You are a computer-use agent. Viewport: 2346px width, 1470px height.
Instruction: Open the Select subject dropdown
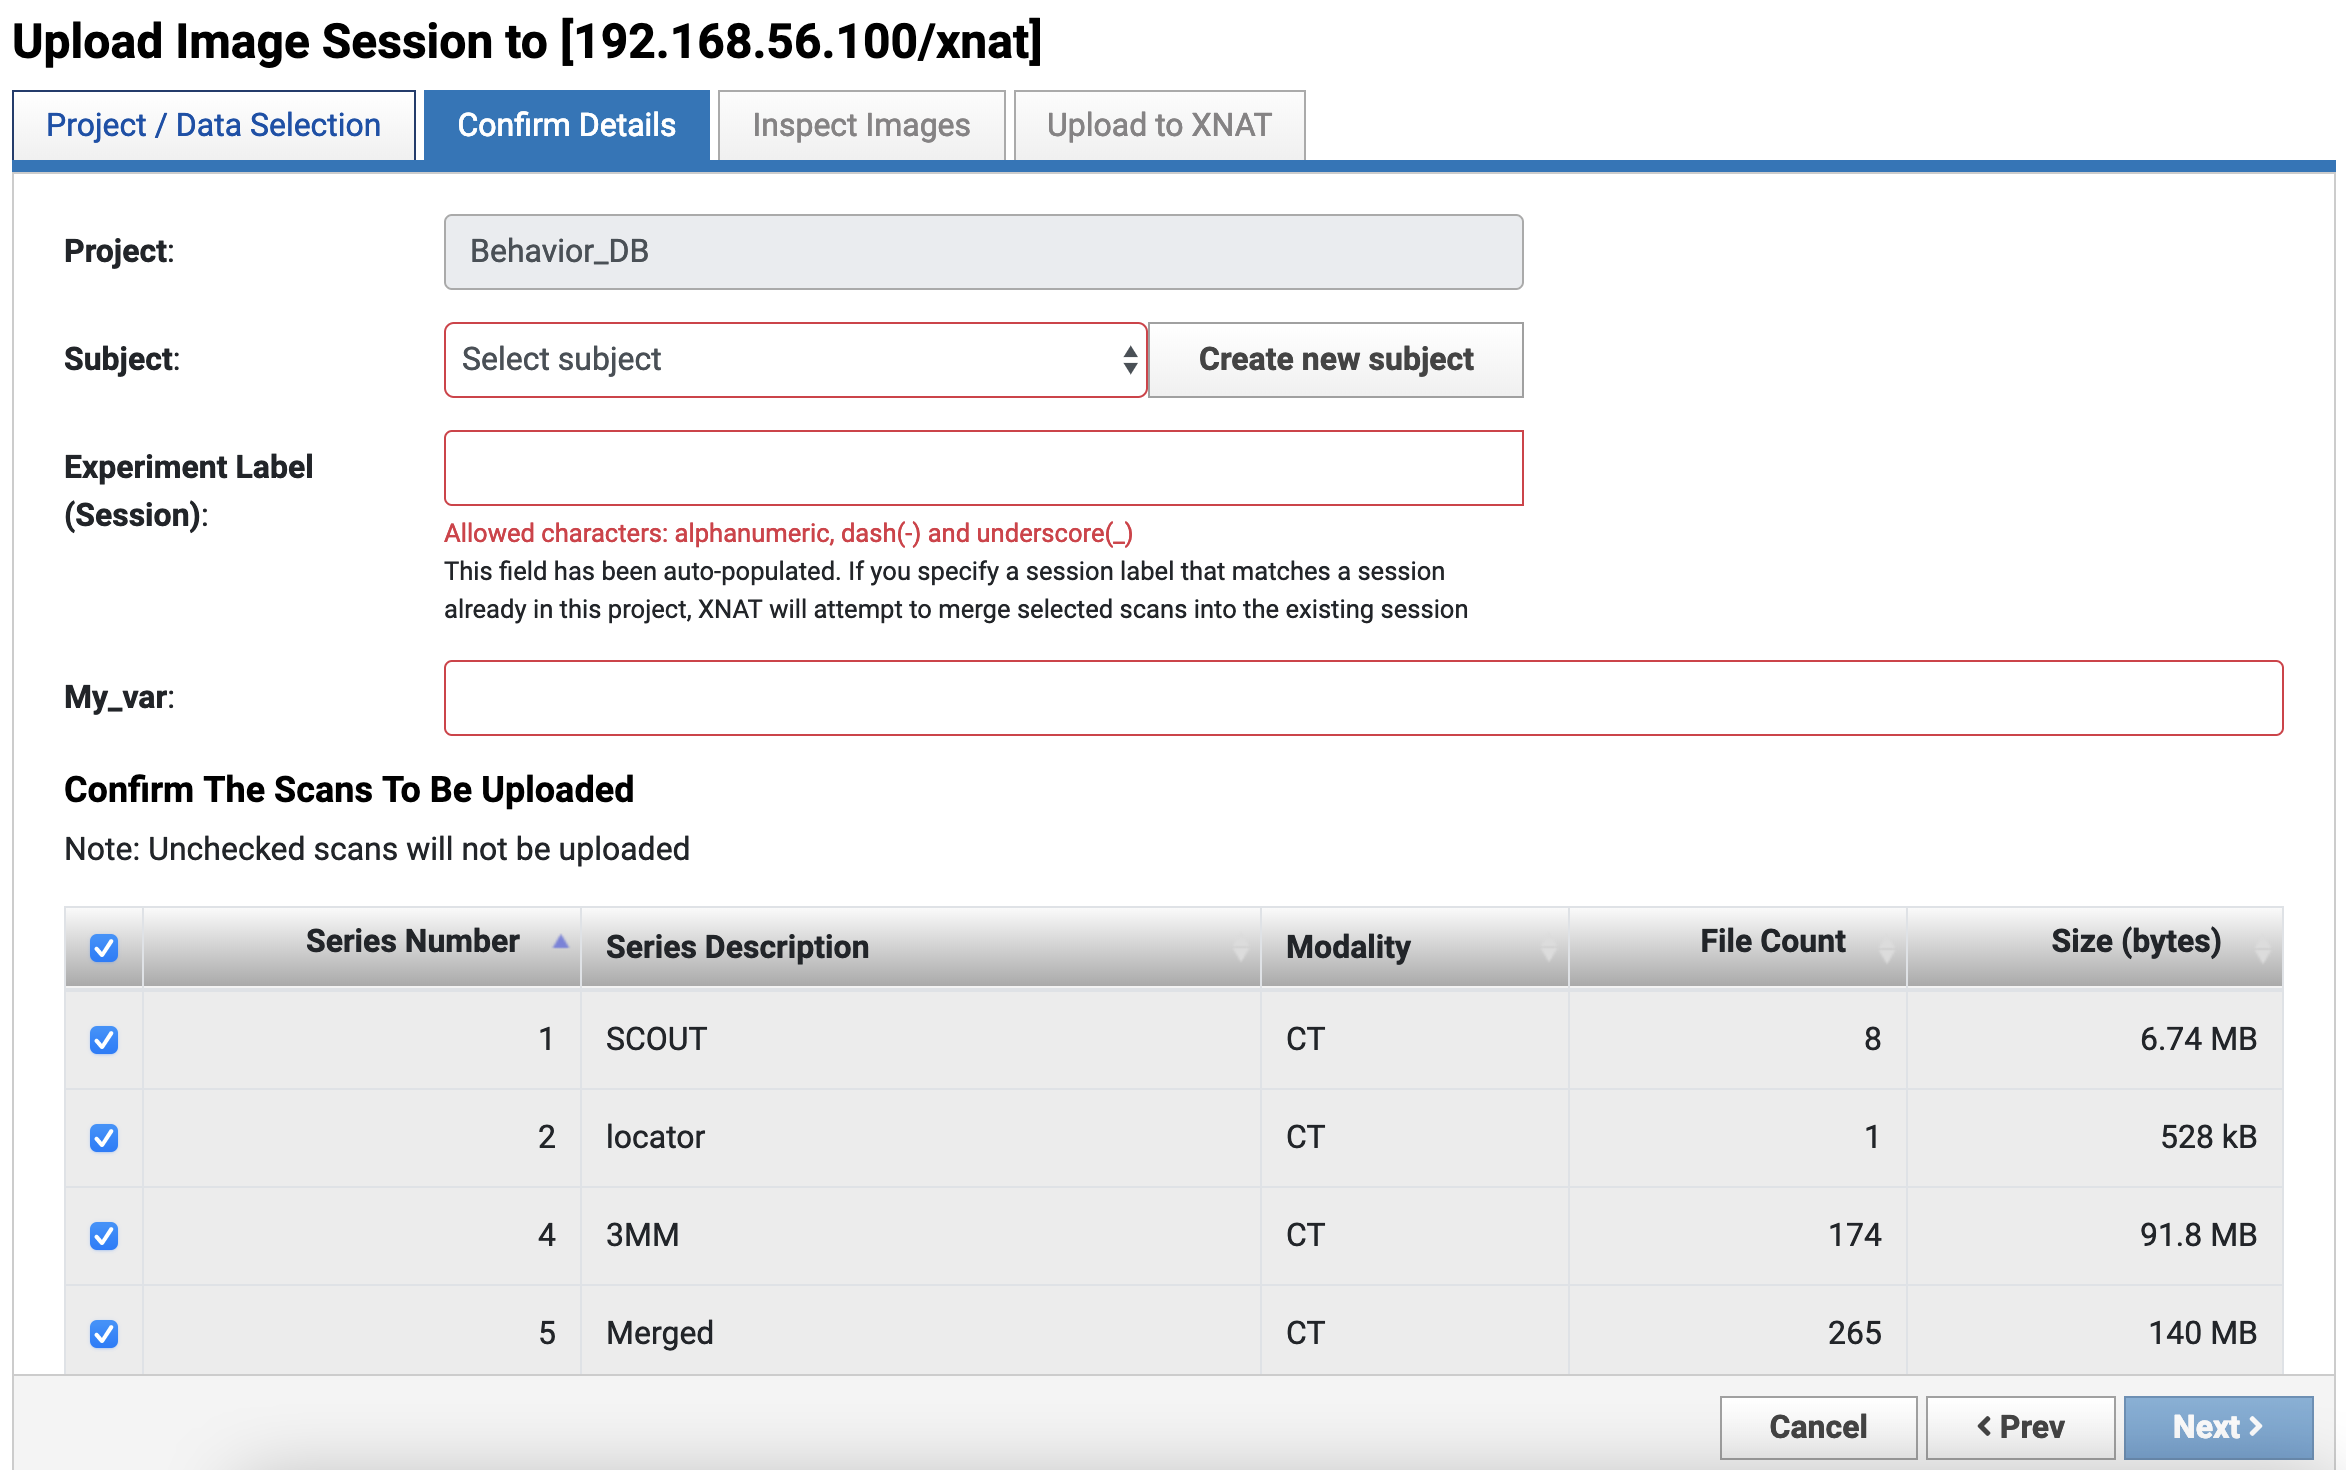pos(795,360)
